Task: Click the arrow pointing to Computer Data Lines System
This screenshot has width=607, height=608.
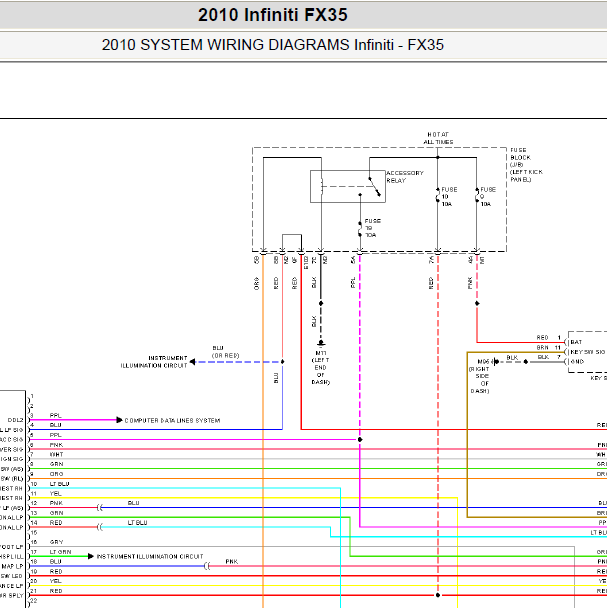Action: point(119,420)
